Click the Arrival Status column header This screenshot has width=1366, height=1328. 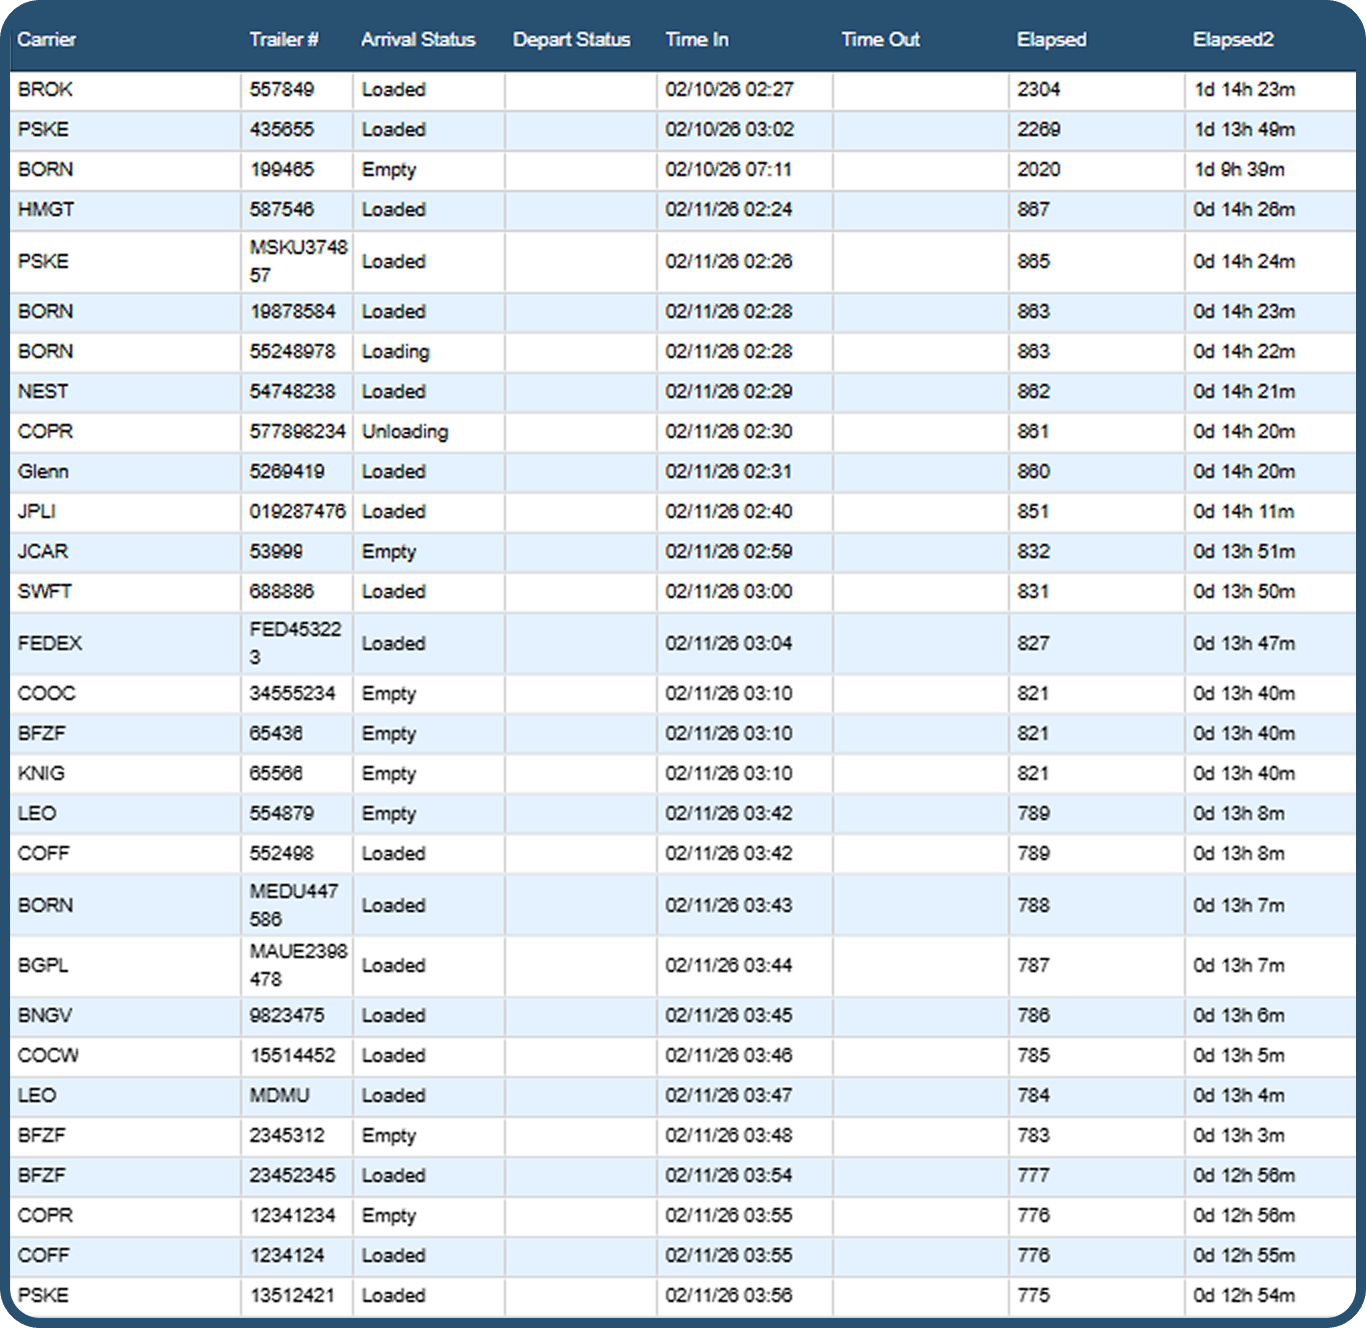[418, 40]
